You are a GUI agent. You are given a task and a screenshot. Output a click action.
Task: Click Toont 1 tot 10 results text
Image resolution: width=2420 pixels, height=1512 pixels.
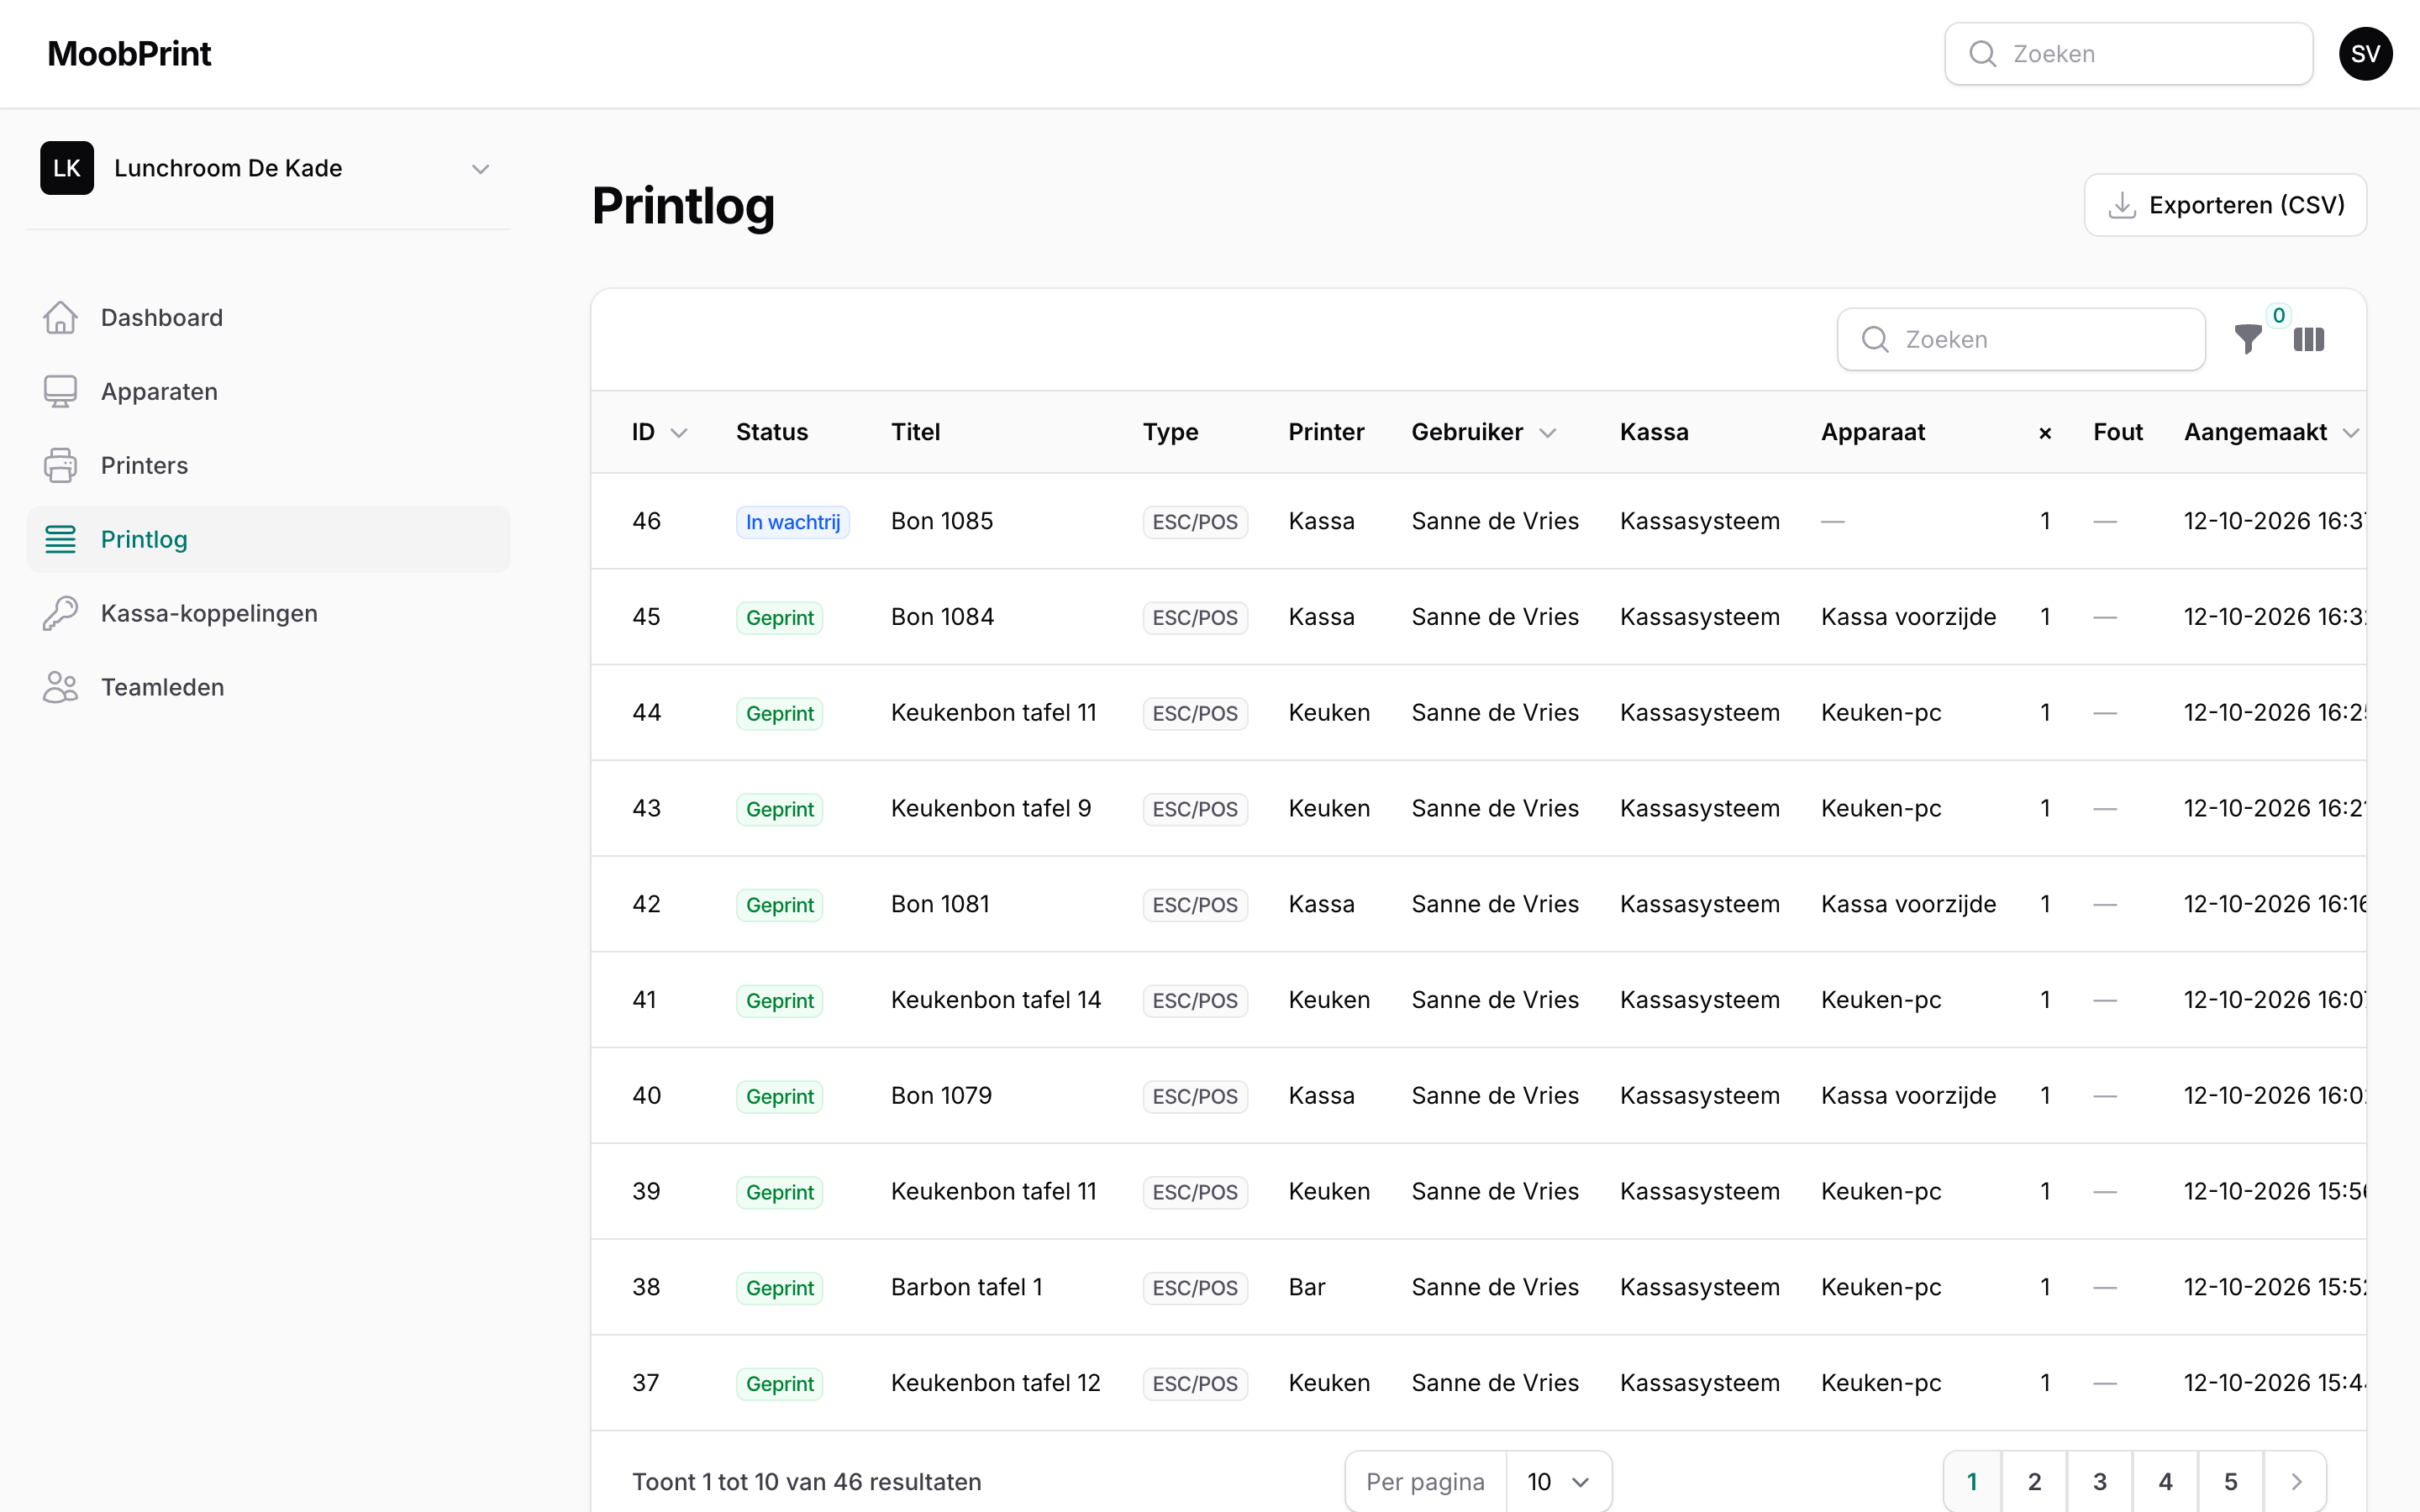pyautogui.click(x=807, y=1482)
